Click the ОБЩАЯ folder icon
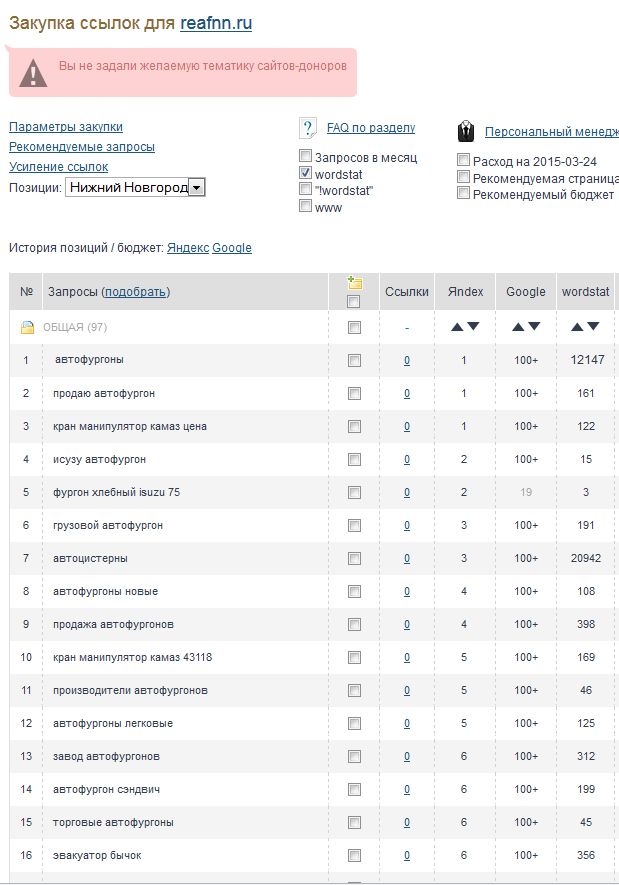Viewport: 619px width, 885px height. (27, 327)
